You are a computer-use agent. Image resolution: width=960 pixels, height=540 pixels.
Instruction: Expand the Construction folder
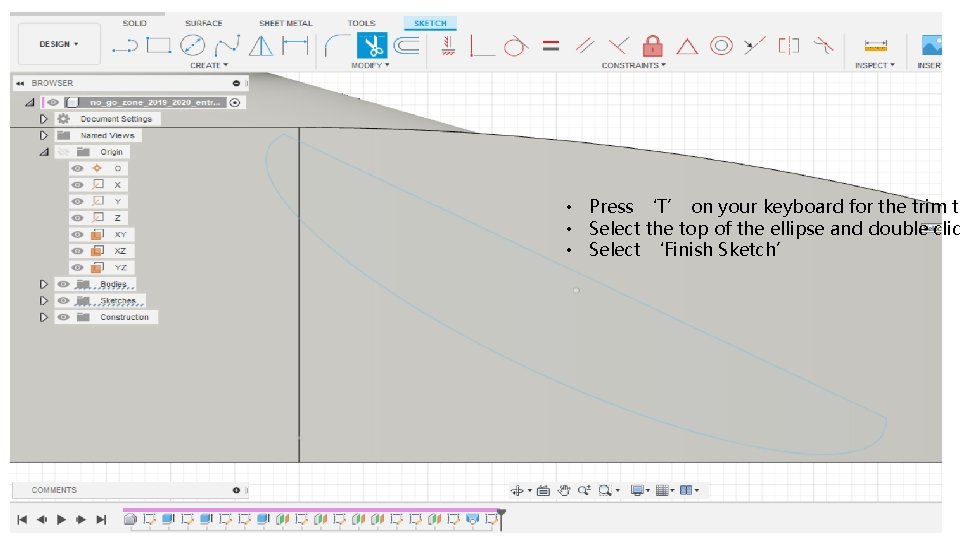pos(43,317)
